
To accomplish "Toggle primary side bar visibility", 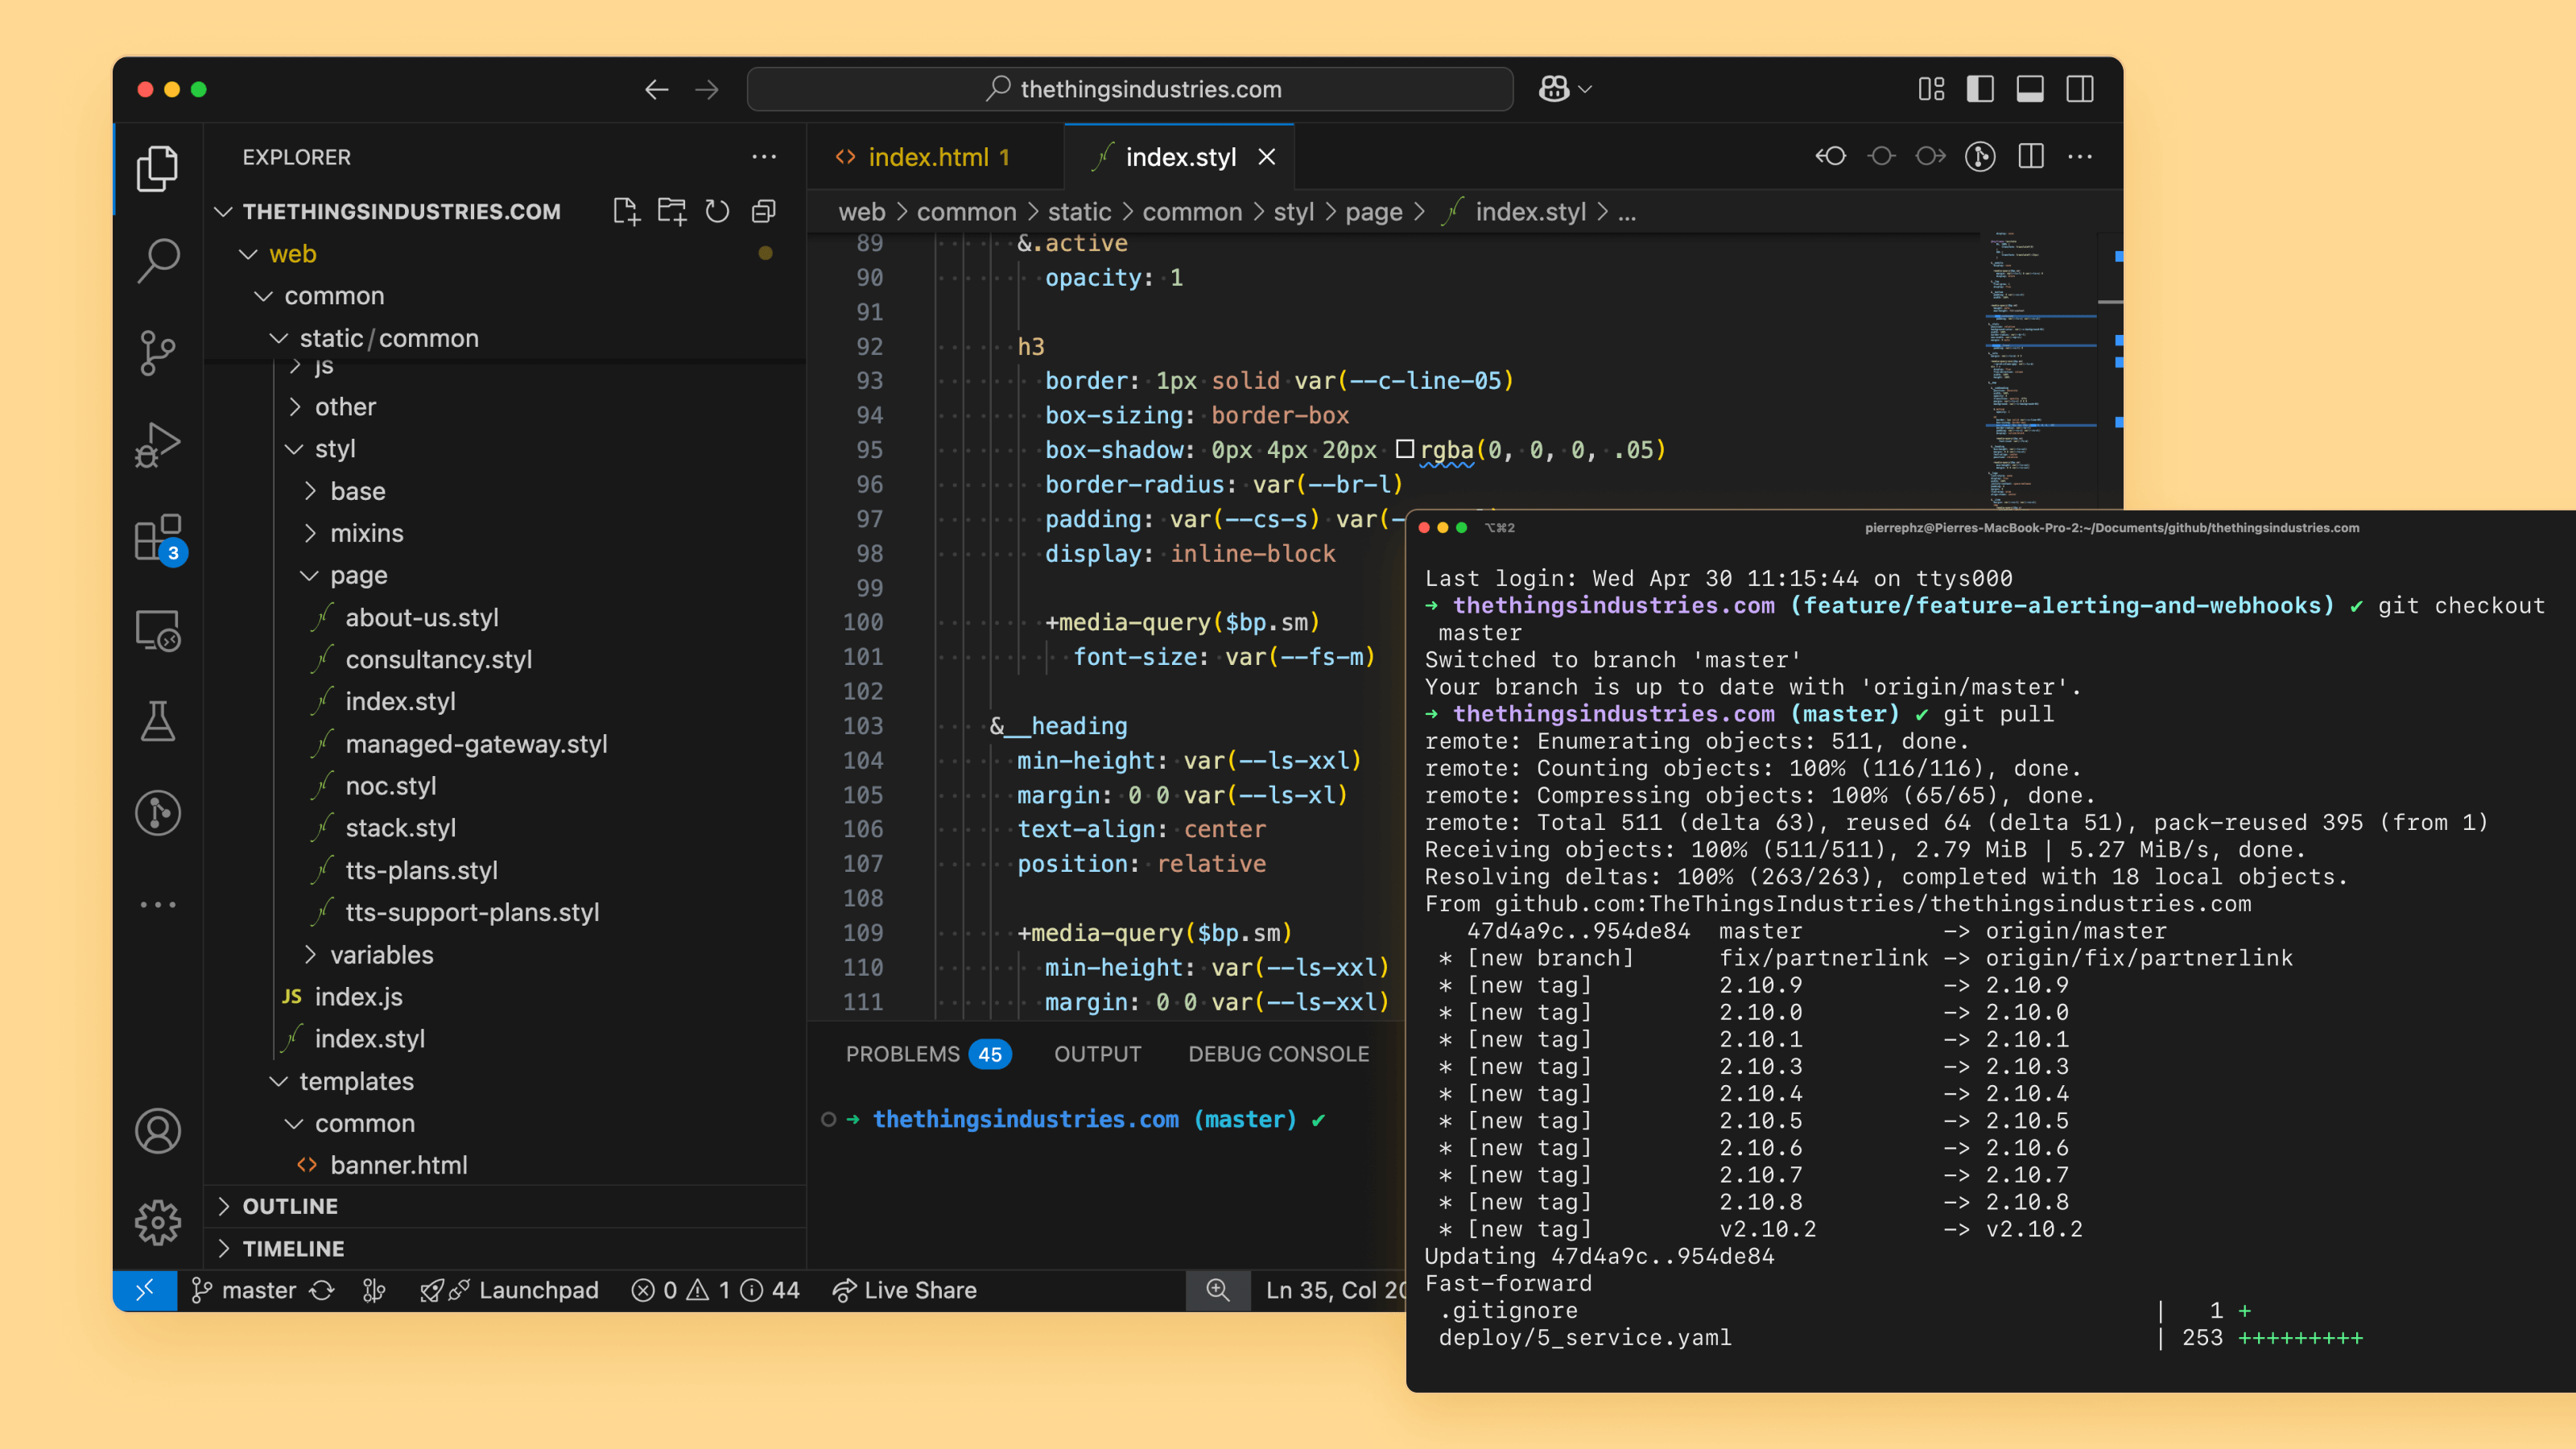I will pyautogui.click(x=1980, y=89).
